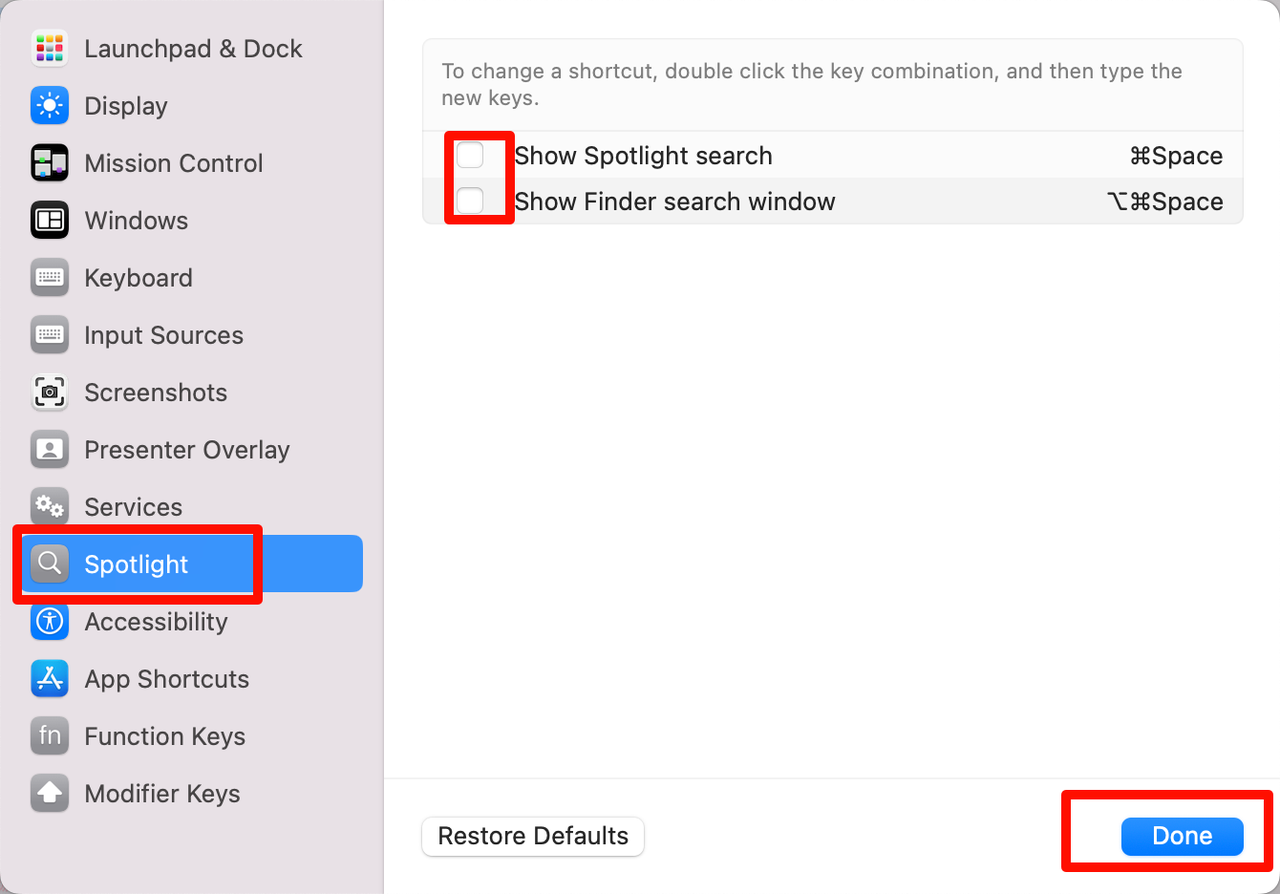Click the Presenter Overlay icon

49,449
